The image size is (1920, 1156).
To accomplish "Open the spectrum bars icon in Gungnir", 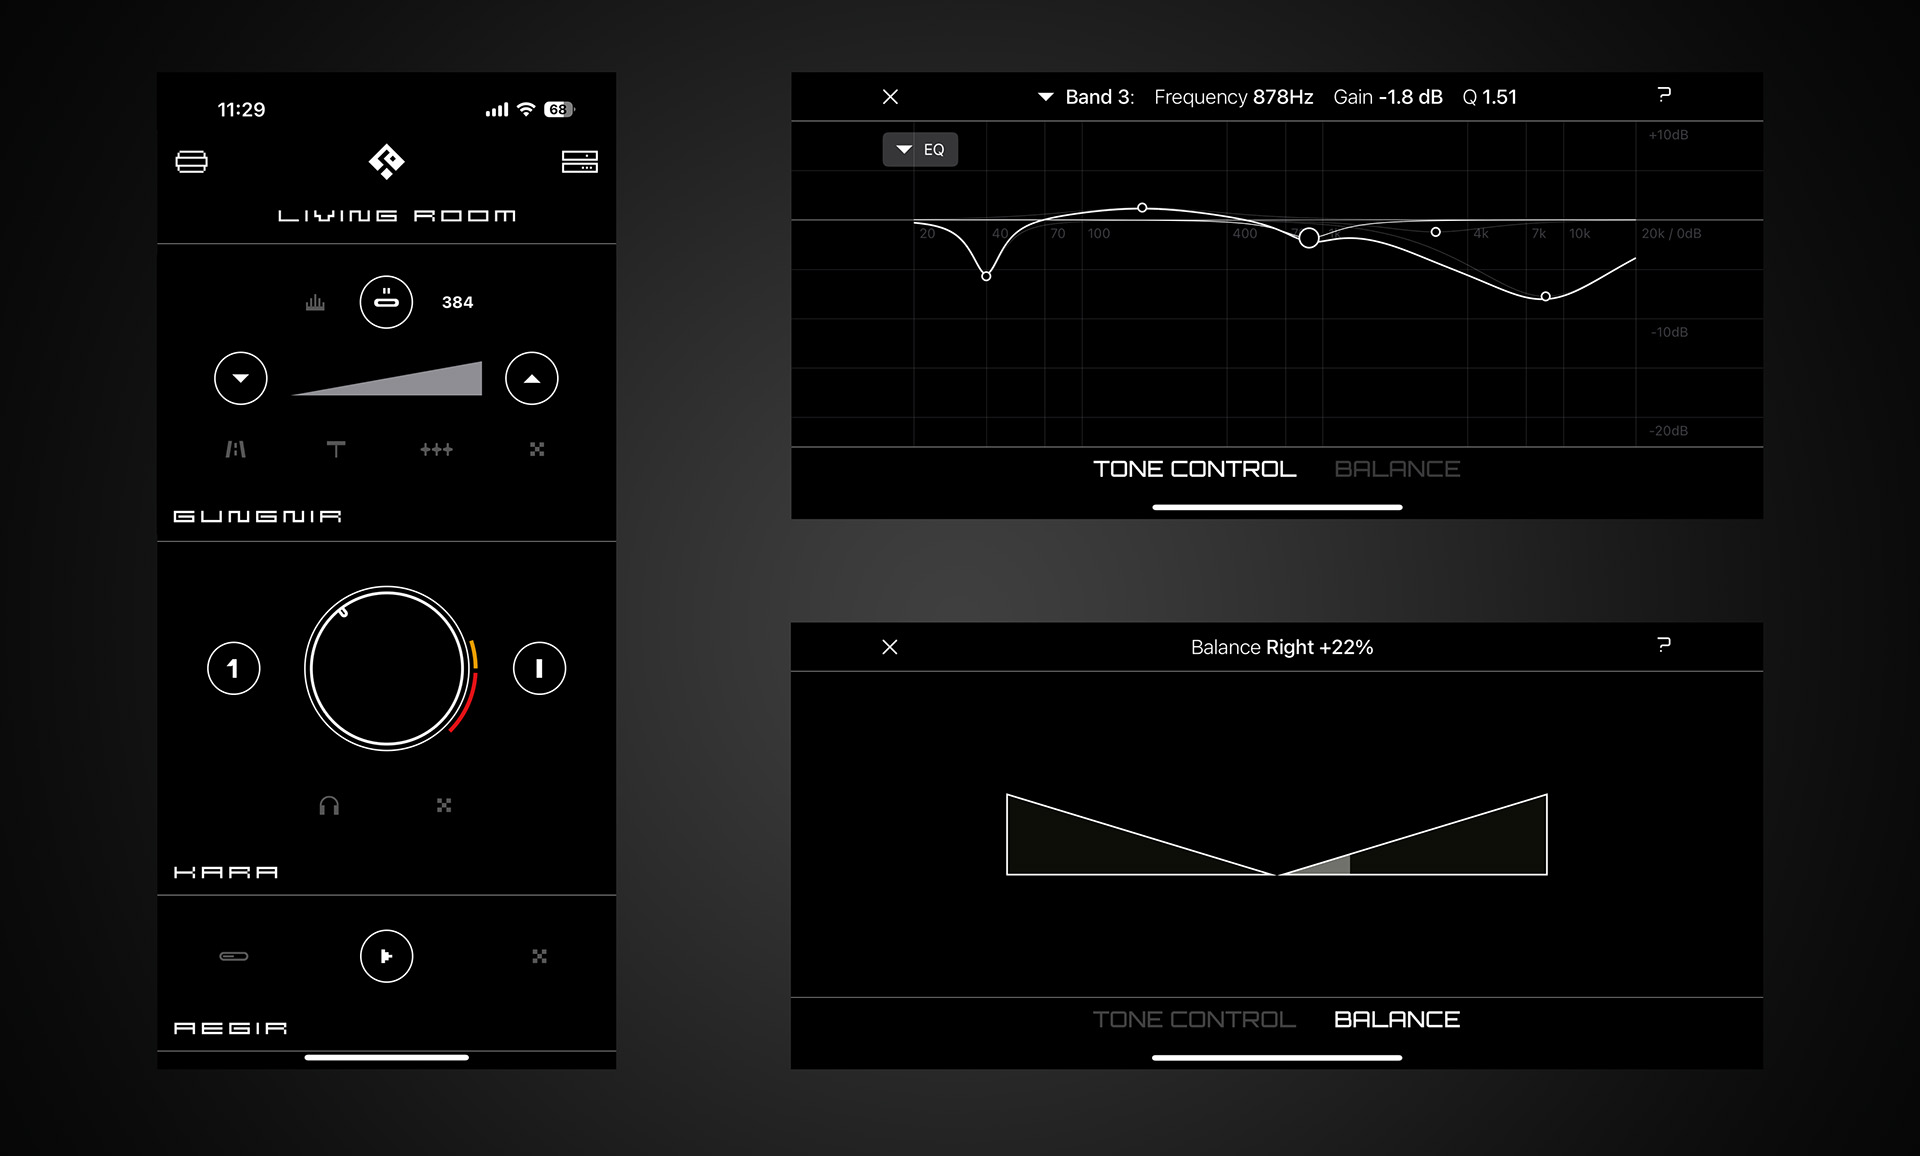I will (x=315, y=302).
